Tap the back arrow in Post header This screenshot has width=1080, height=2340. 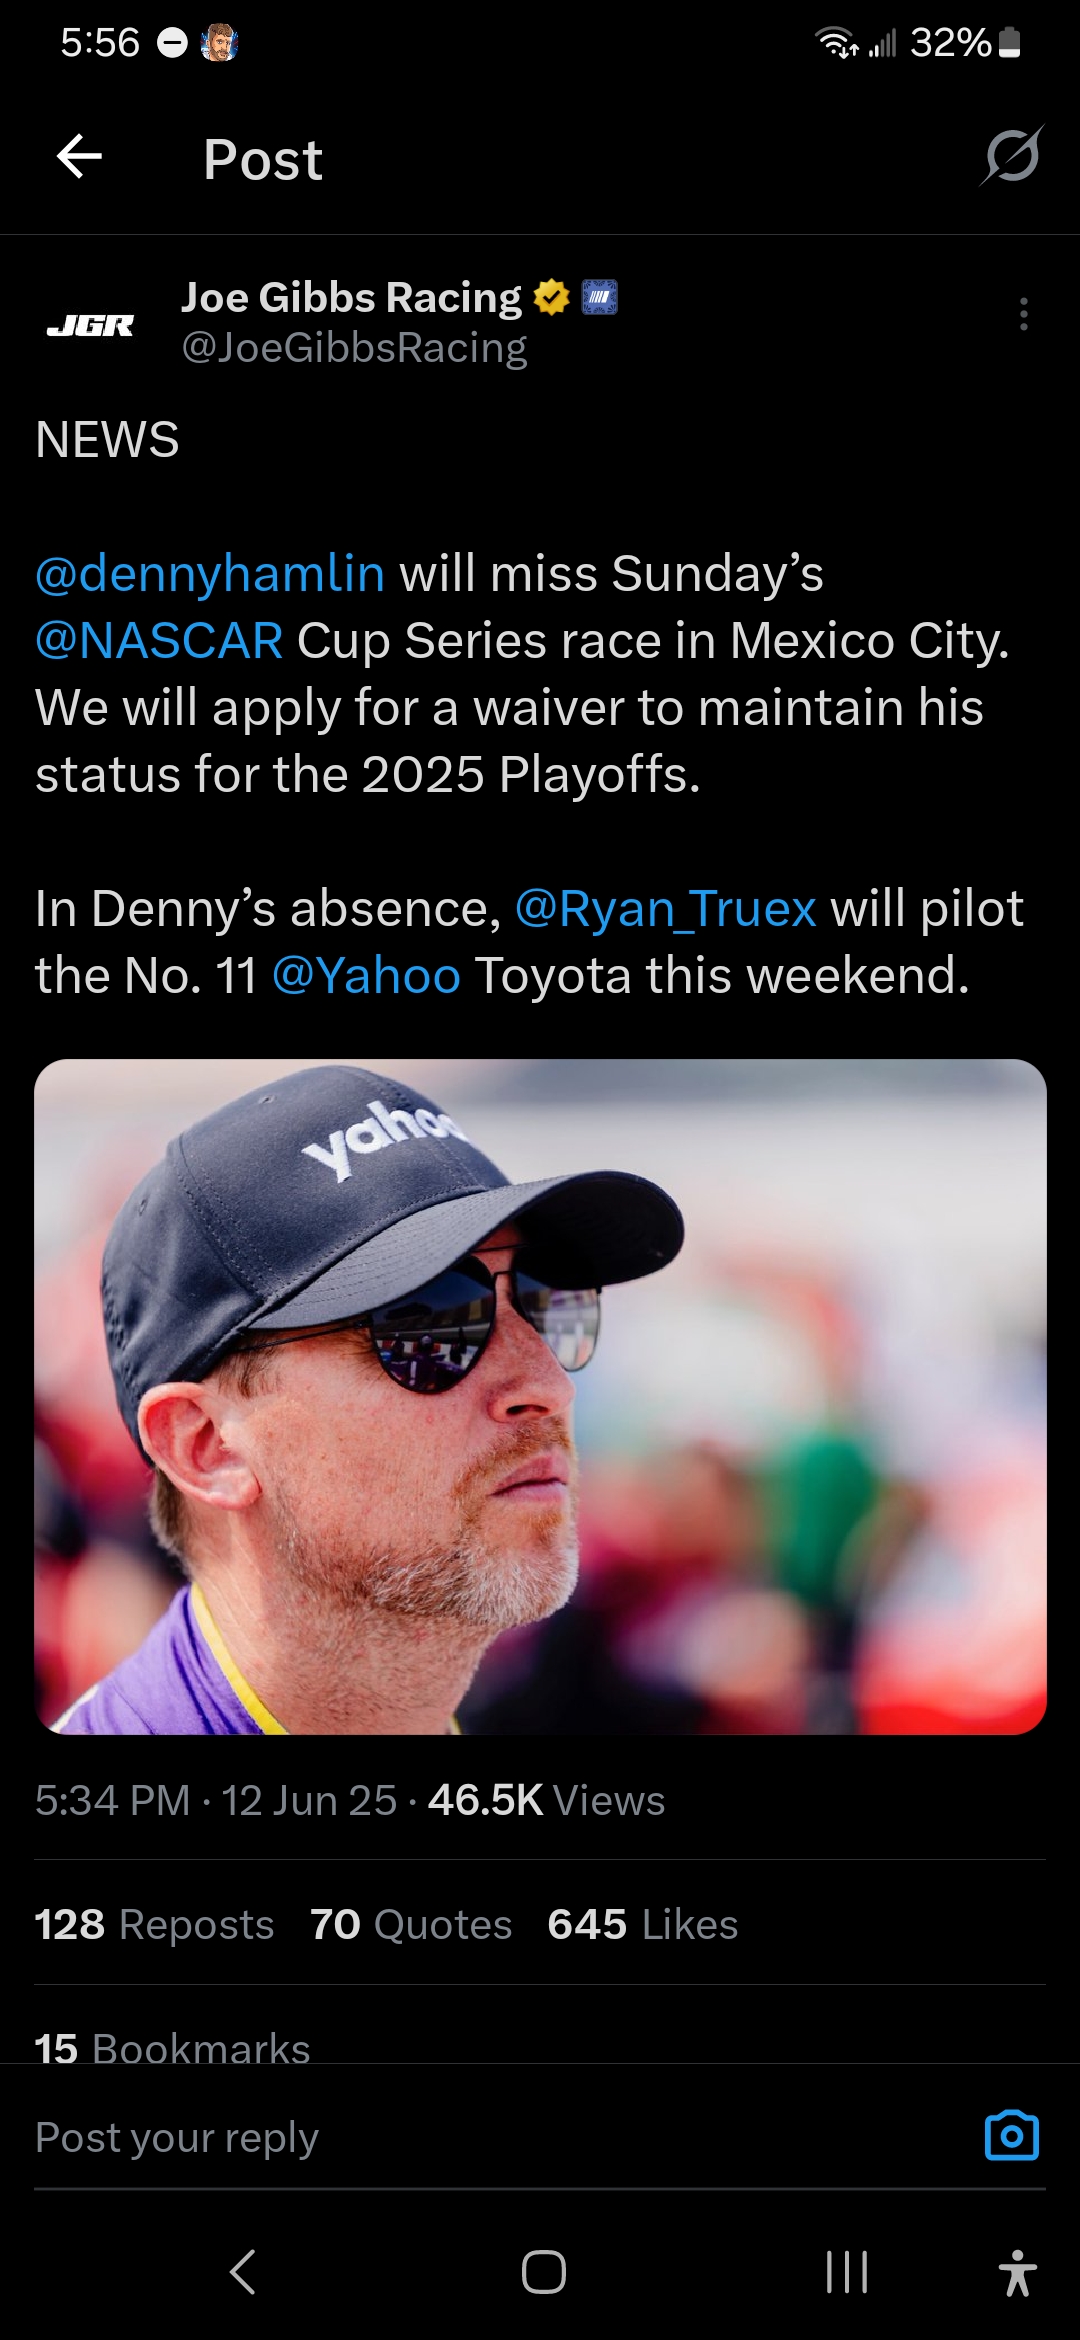(x=80, y=157)
